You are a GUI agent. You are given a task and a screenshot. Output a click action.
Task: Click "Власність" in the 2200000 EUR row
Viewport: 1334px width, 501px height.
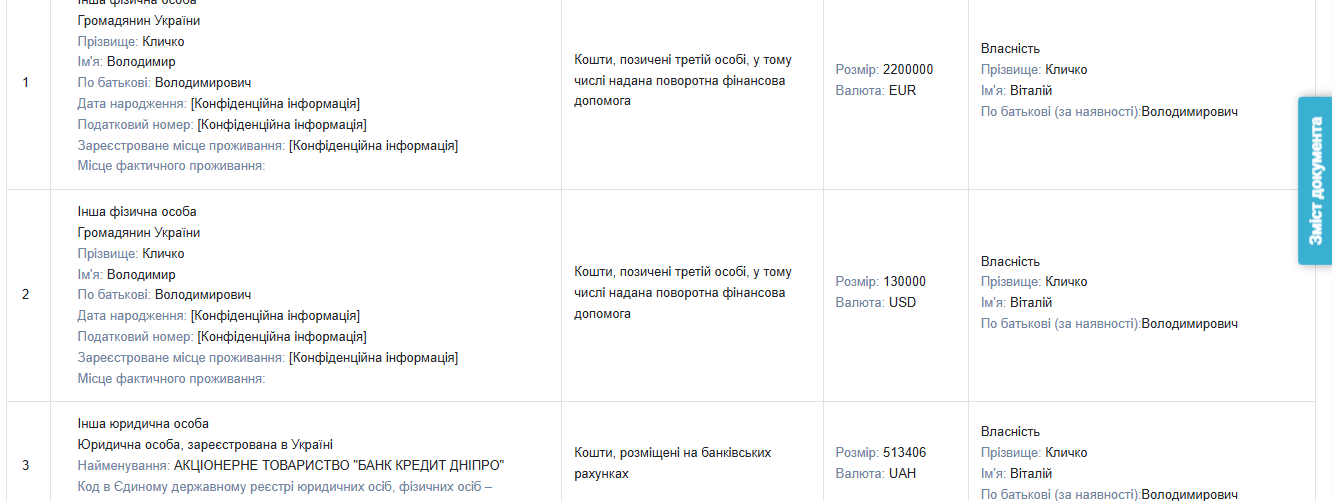(x=1010, y=49)
